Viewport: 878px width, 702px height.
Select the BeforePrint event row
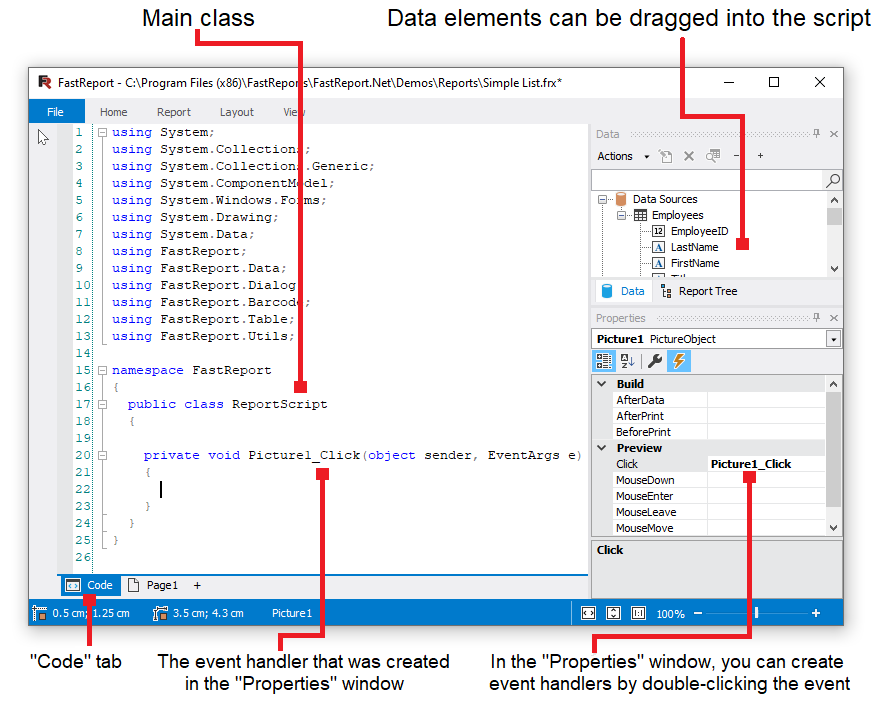tap(719, 432)
